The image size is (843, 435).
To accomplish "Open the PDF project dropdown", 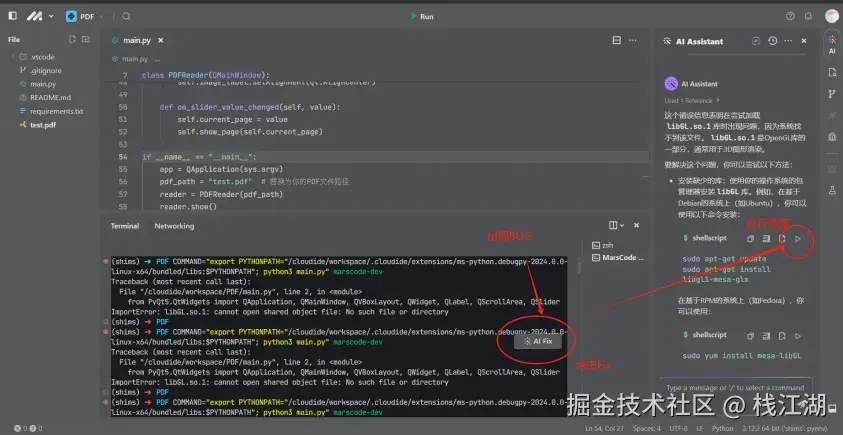I will pos(85,17).
